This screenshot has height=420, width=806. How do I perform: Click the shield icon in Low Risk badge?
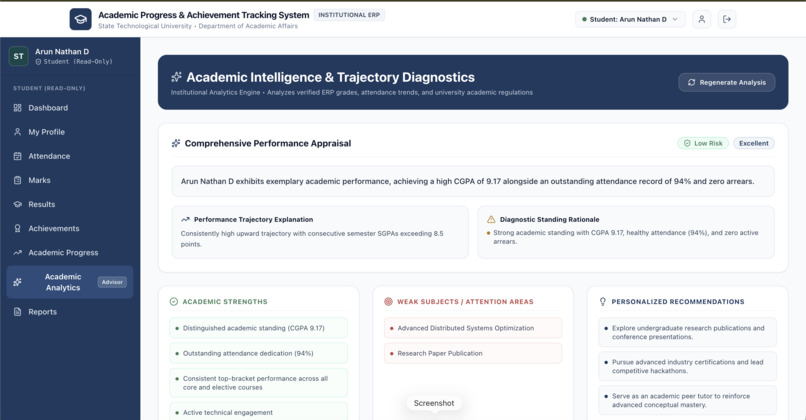click(687, 143)
